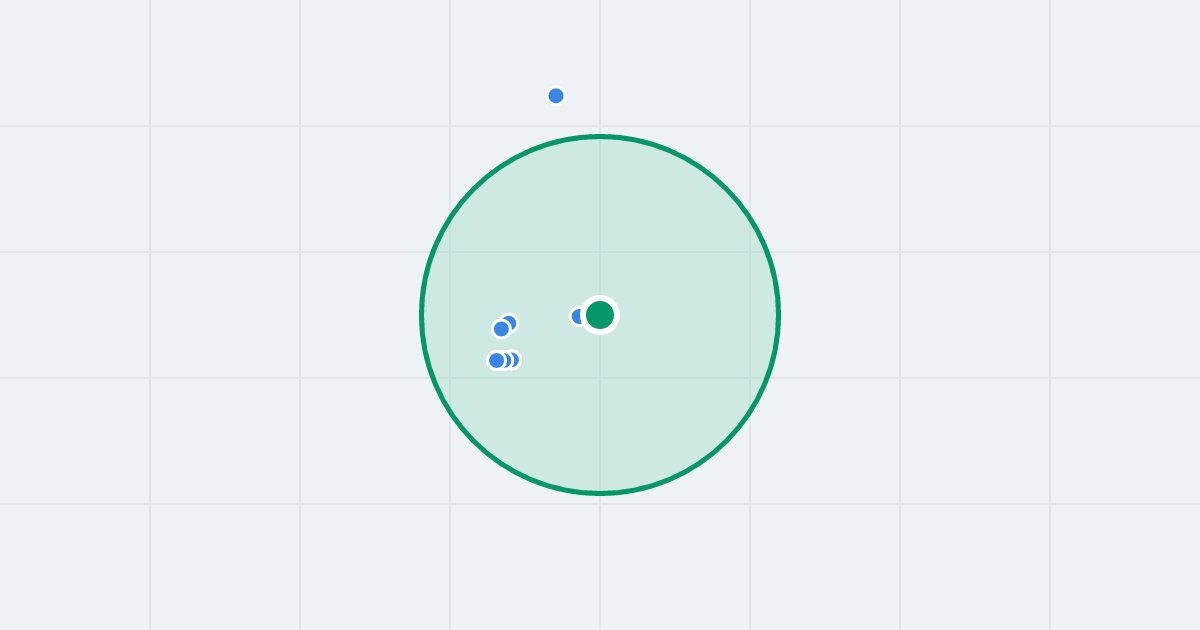Select the fully visible dot in the three-dot cluster
This screenshot has height=630, width=1200.
point(496,360)
